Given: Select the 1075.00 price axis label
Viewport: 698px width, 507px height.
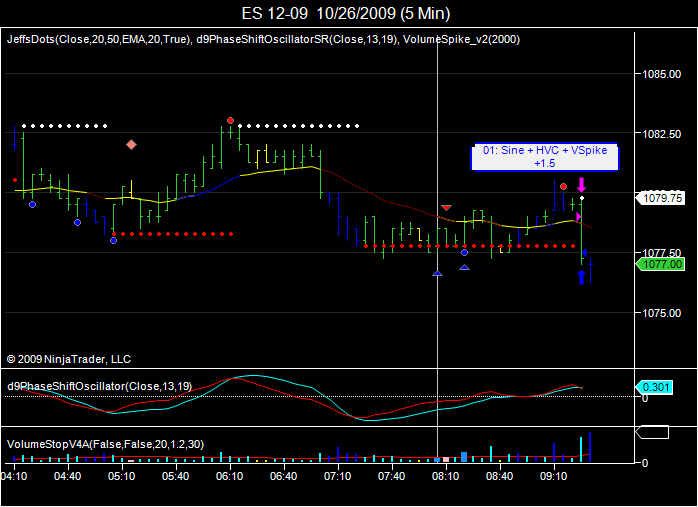Looking at the screenshot, I should pos(661,313).
